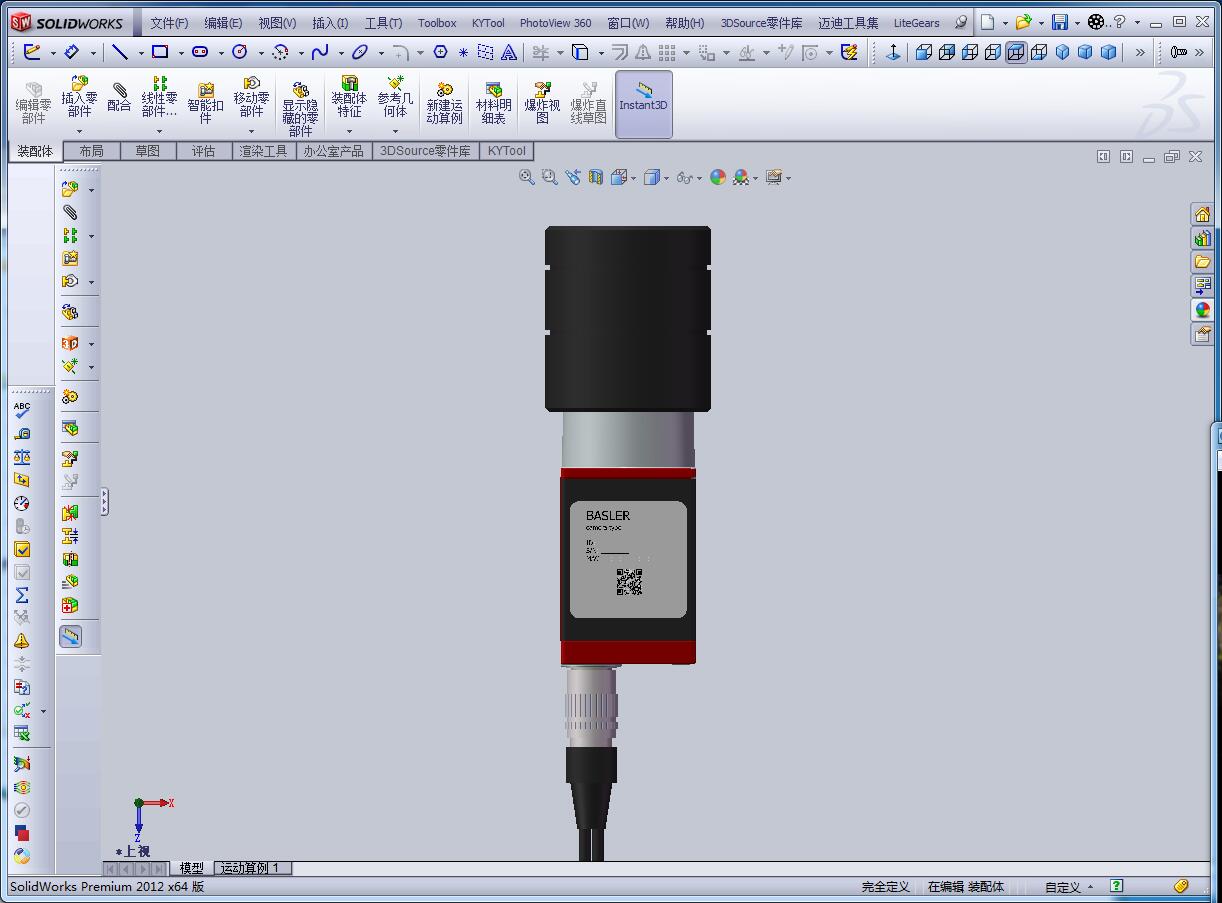Open Design Library task pane tab
1222x903 pixels.
click(x=1202, y=238)
